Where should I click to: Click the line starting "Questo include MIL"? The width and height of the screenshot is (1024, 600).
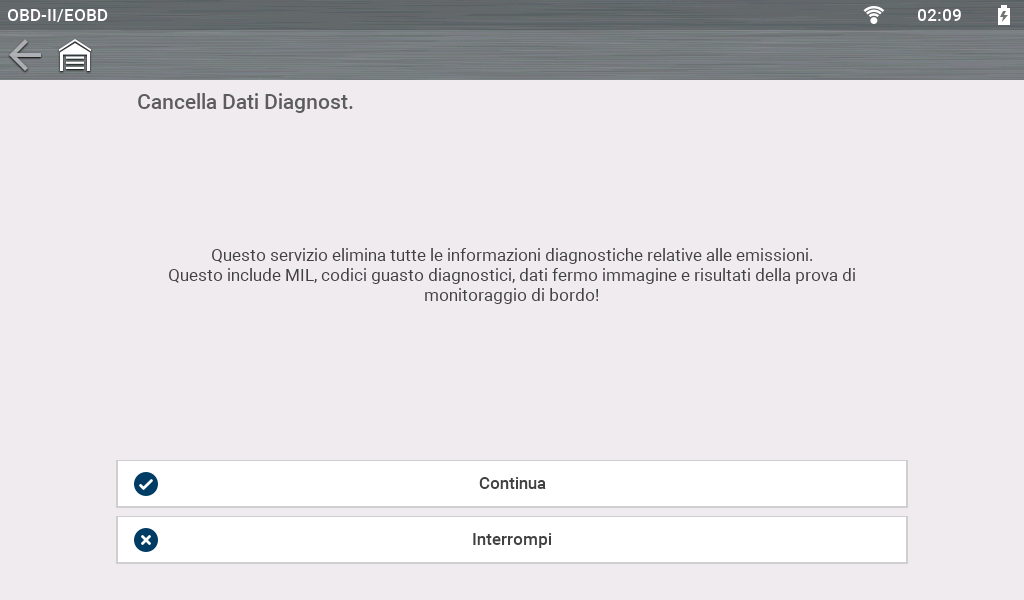point(511,275)
